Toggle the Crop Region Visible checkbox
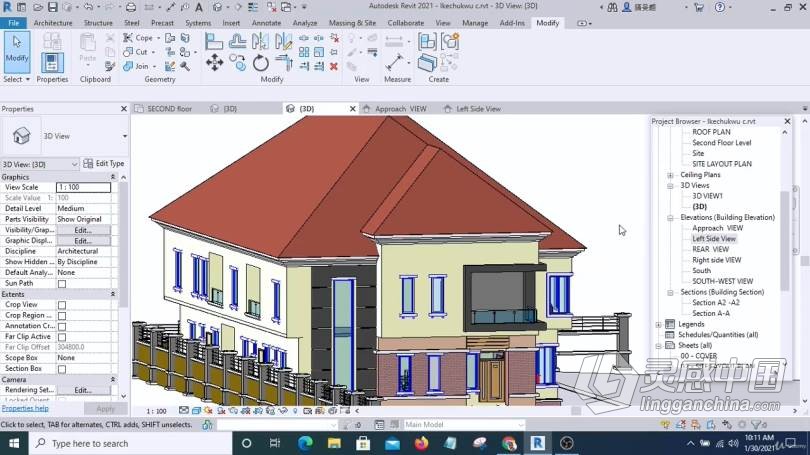810x455 pixels. 62,316
